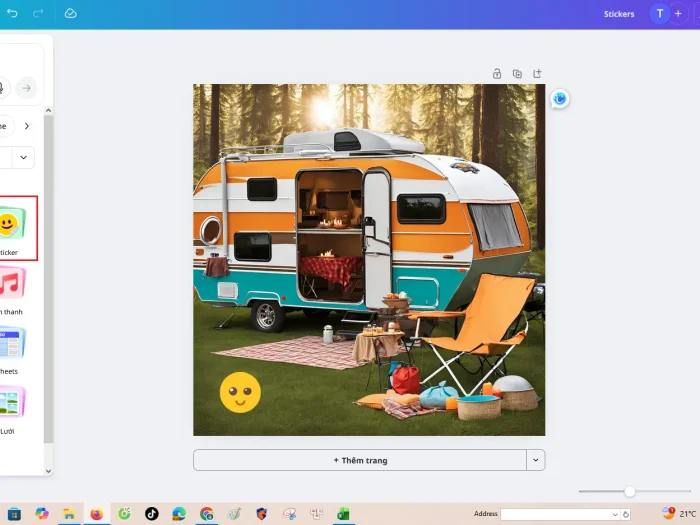Open the taskbar Address bar dropdown arrow

pyautogui.click(x=615, y=514)
